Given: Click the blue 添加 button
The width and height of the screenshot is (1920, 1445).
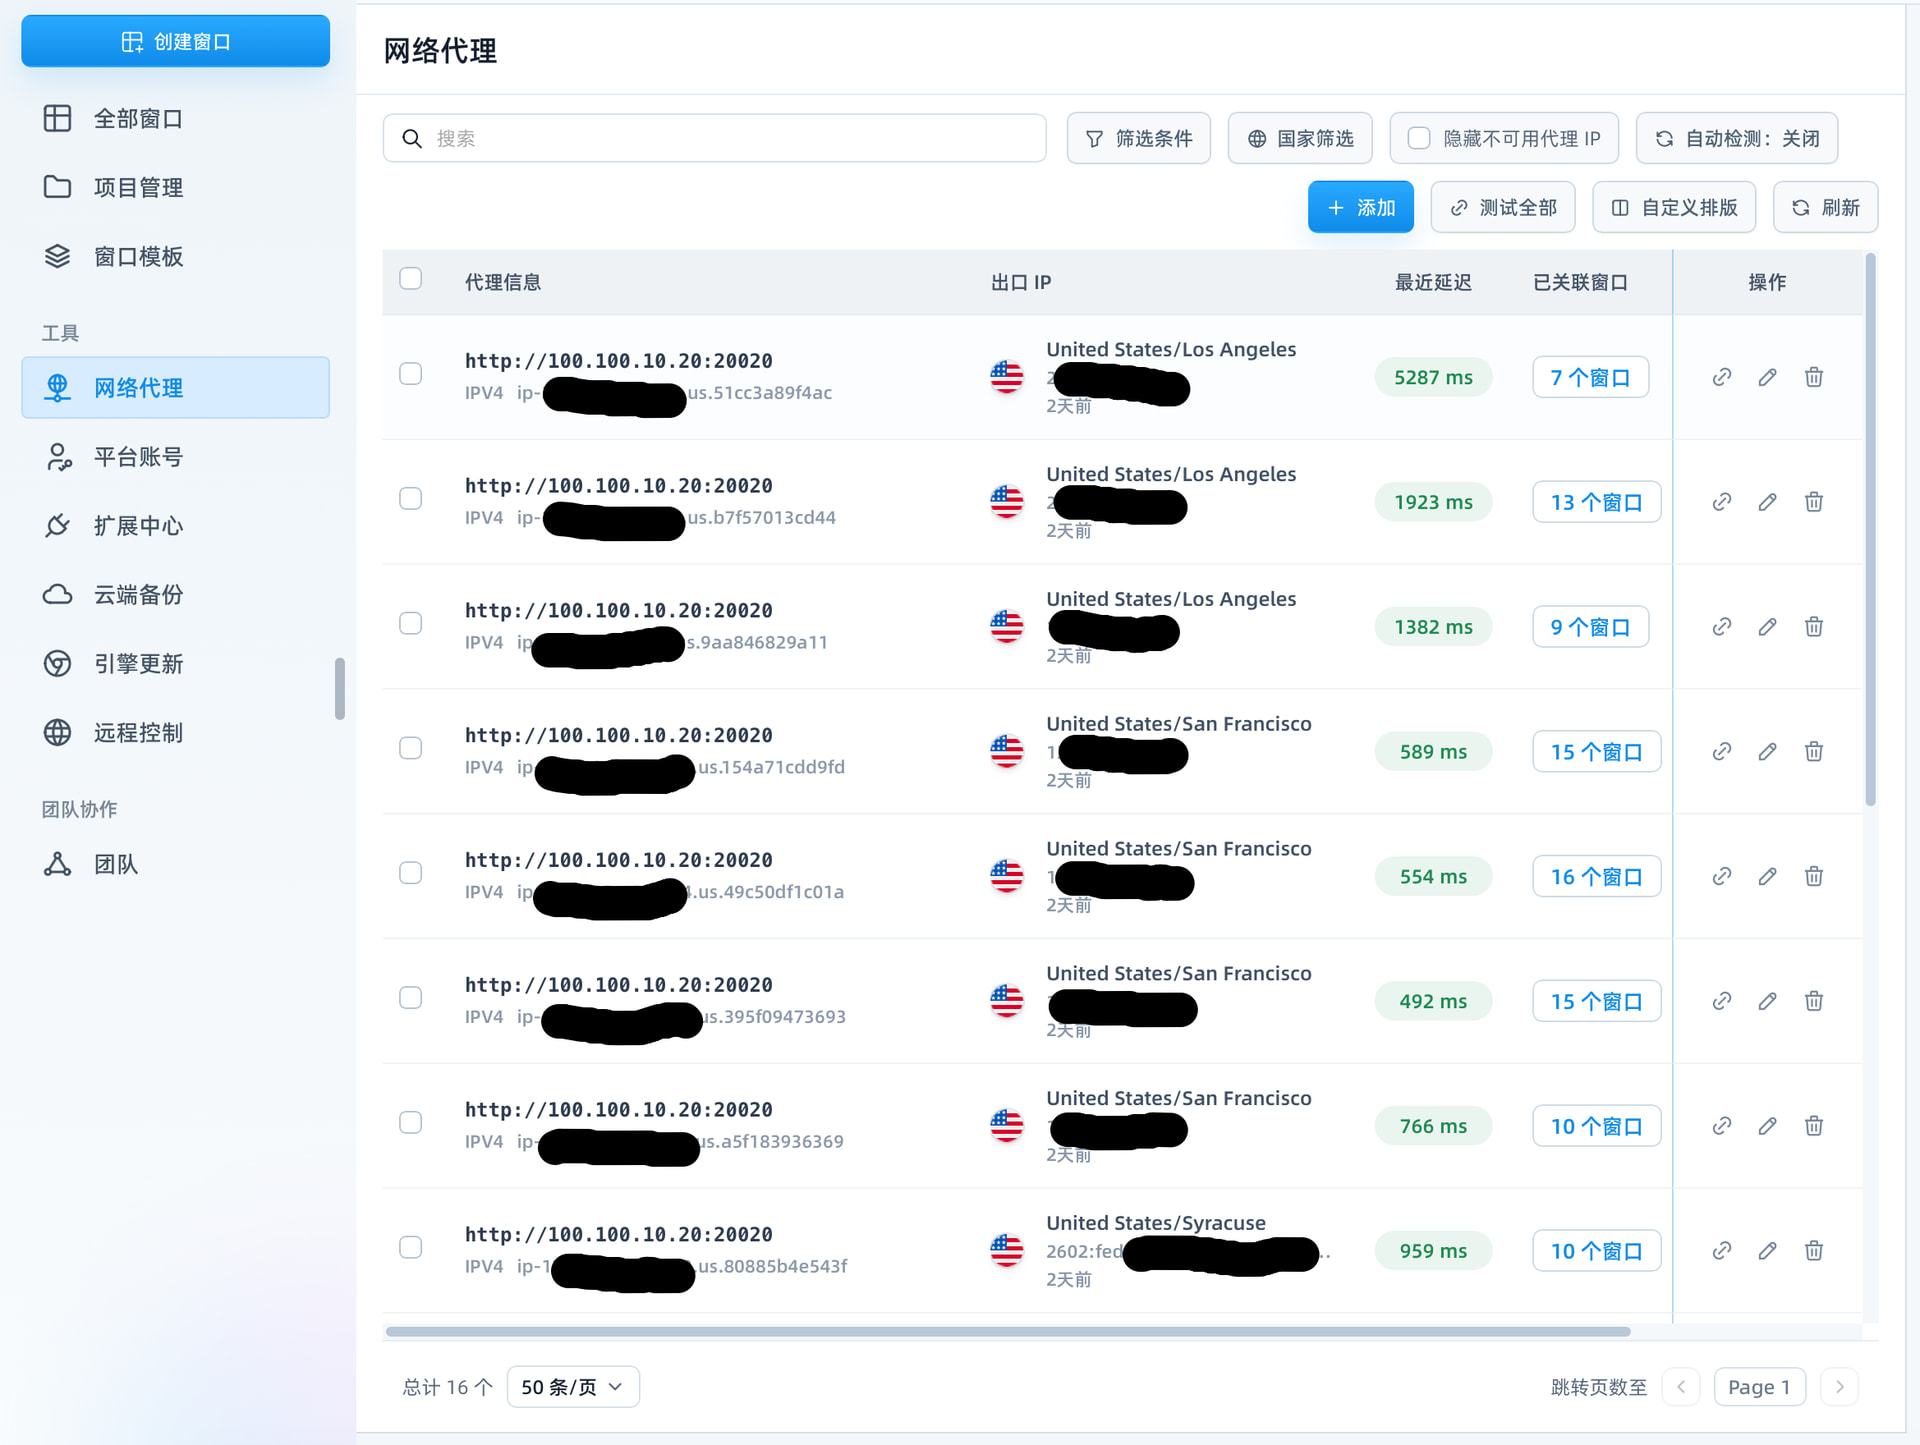Looking at the screenshot, I should click(1360, 207).
